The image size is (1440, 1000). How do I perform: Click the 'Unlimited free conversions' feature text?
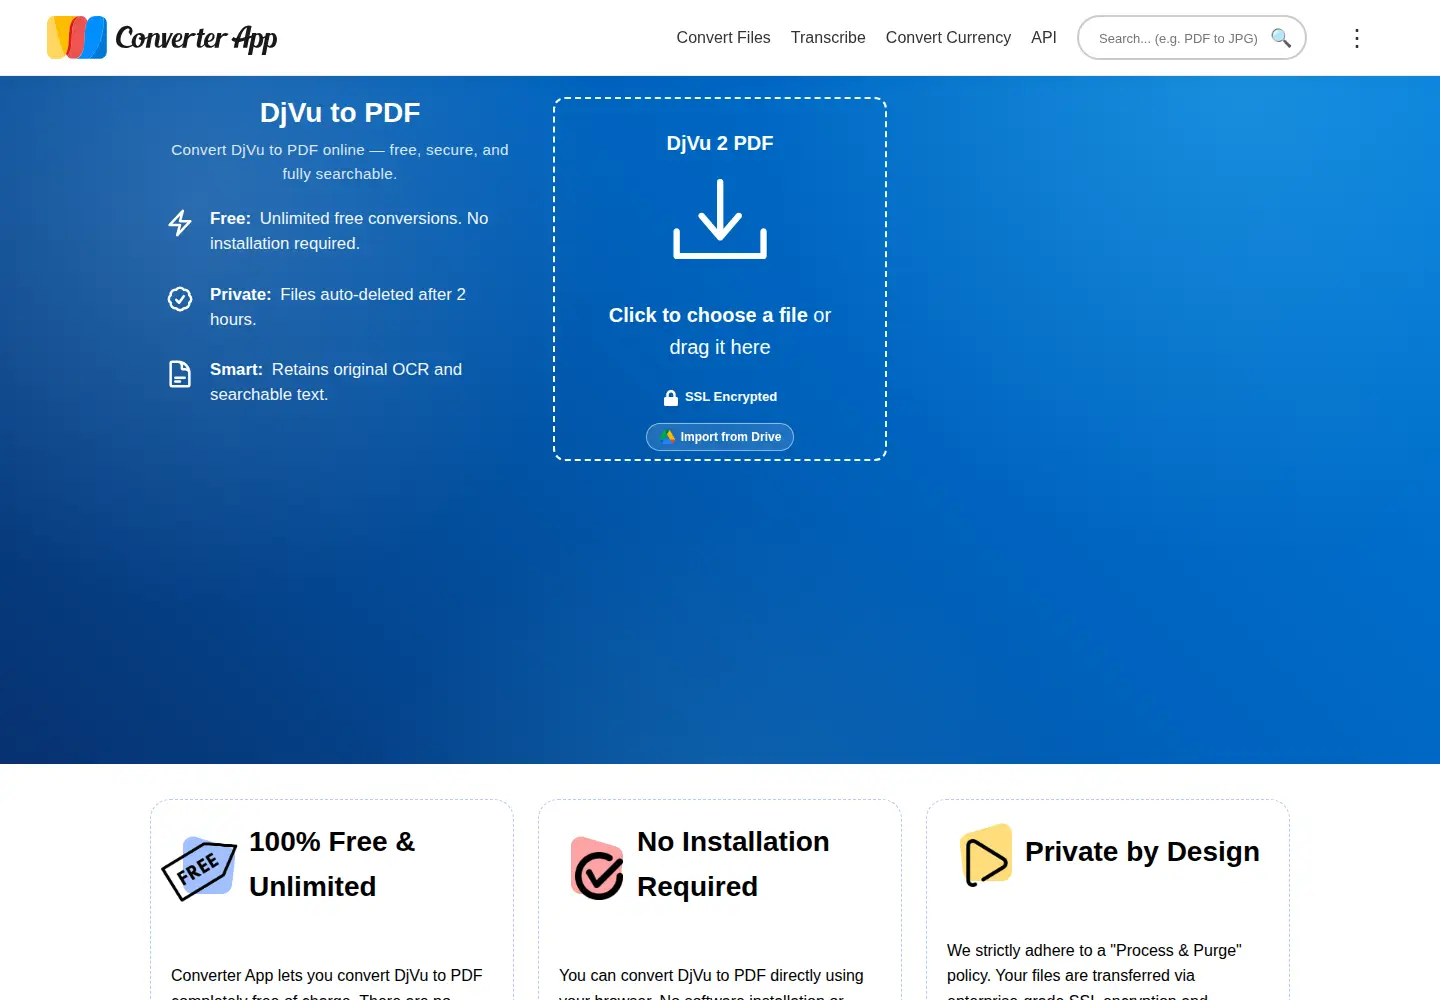pos(349,231)
